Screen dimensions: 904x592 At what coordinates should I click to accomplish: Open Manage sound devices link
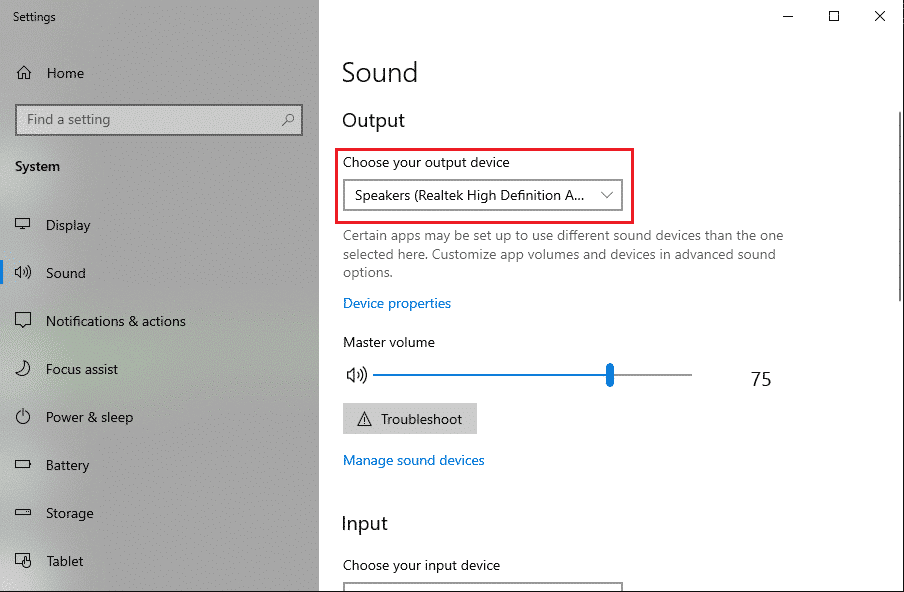(x=413, y=460)
